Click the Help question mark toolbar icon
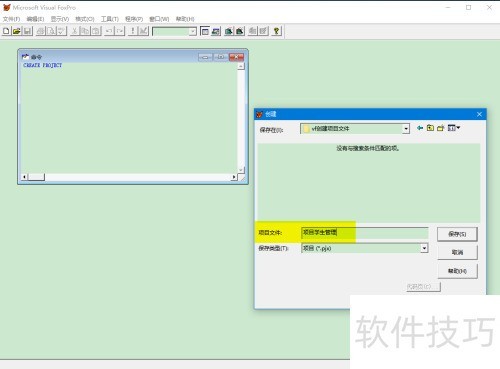Viewport: 500px width, 369px height. coord(276,31)
